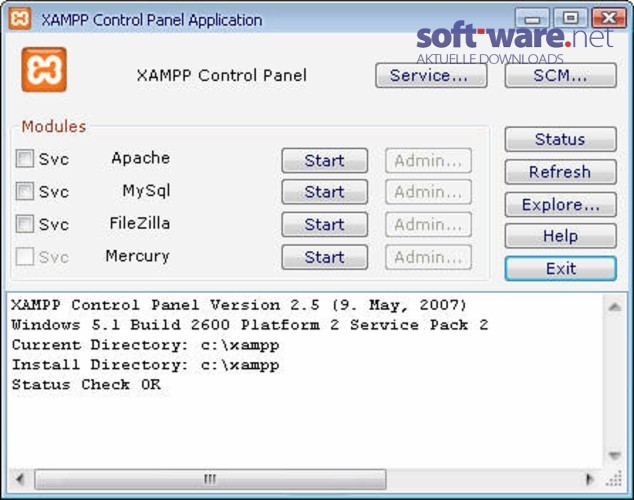The image size is (634, 500).
Task: Click the log scroll up arrow
Action: [x=615, y=307]
